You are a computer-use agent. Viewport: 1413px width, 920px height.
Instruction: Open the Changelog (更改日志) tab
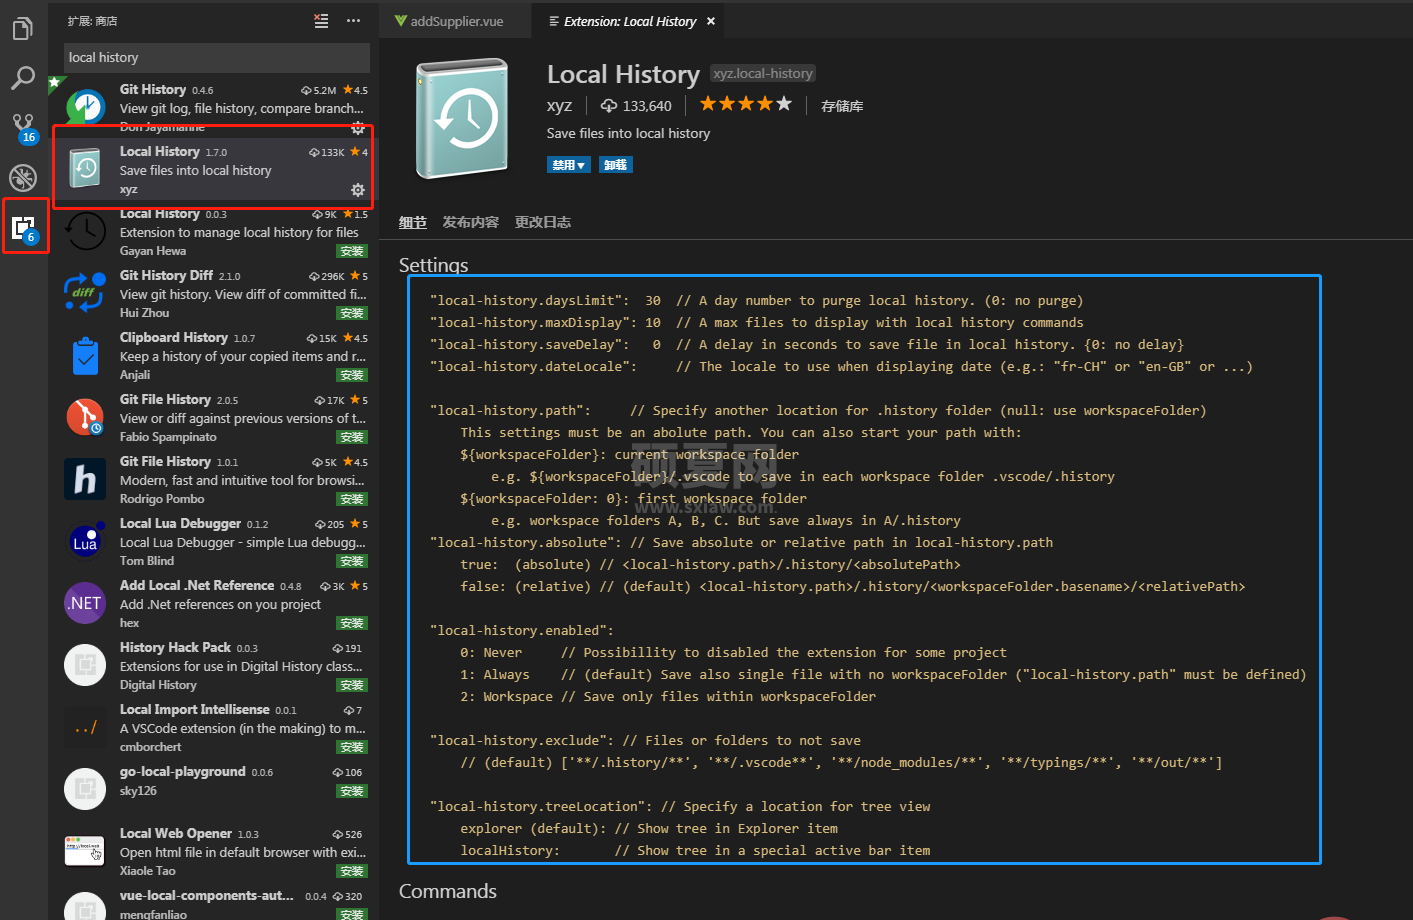(x=543, y=222)
